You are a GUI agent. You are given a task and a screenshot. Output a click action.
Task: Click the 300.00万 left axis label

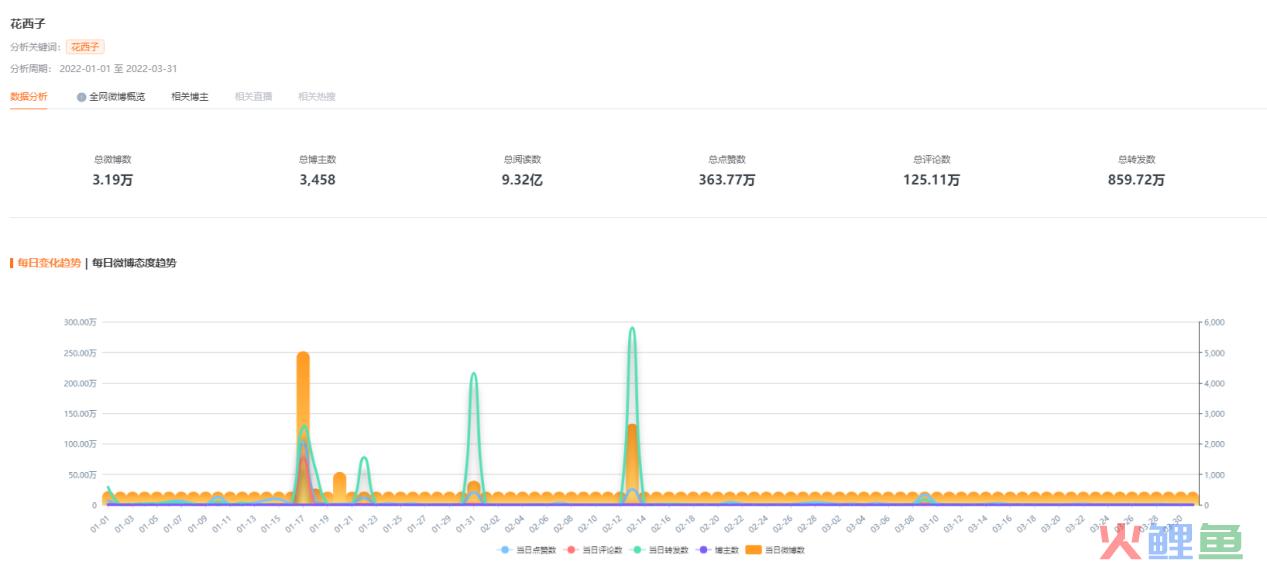click(x=80, y=322)
